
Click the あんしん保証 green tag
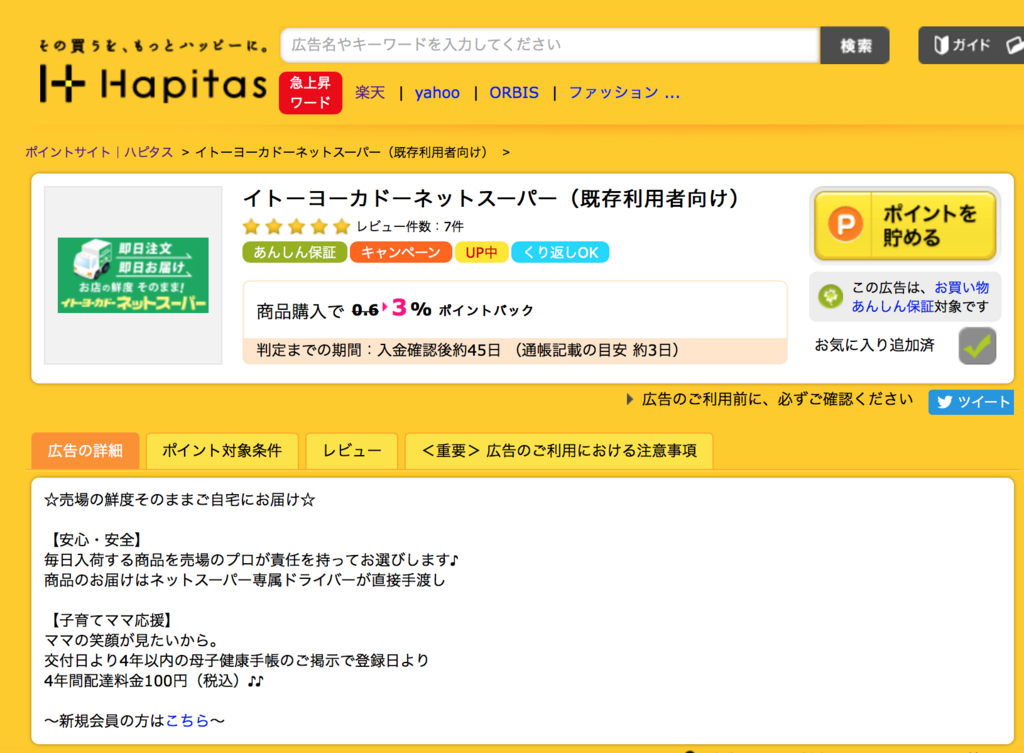tap(295, 252)
